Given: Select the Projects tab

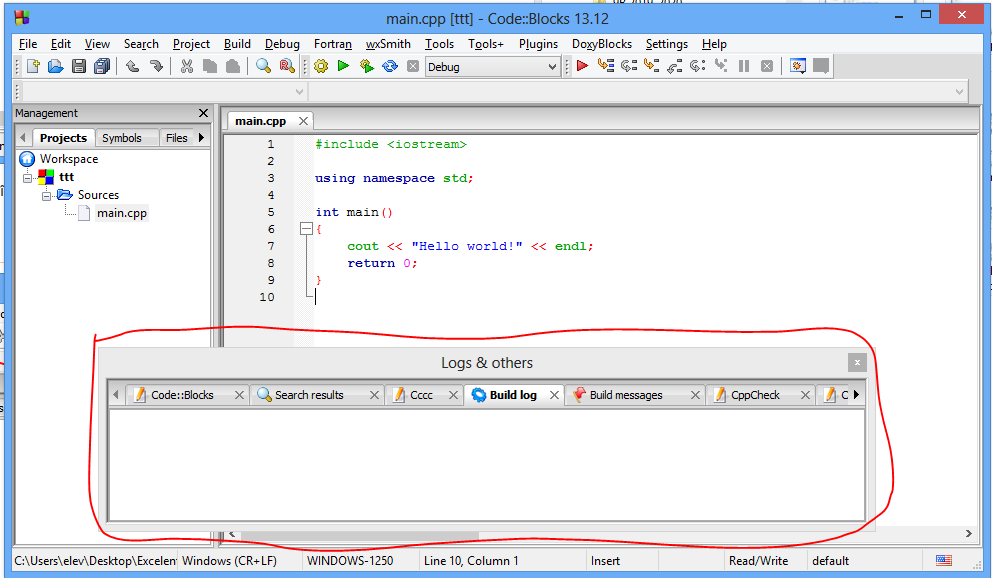Looking at the screenshot, I should [x=63, y=138].
